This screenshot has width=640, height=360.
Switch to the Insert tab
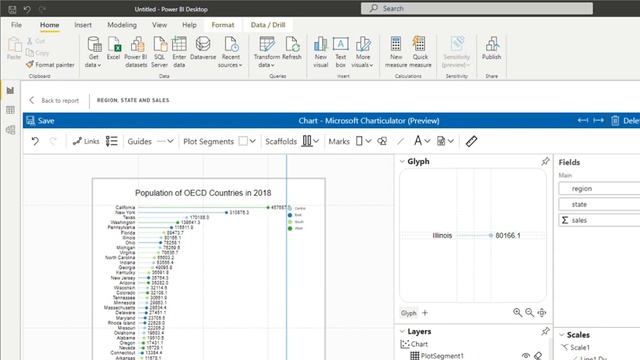coord(83,25)
